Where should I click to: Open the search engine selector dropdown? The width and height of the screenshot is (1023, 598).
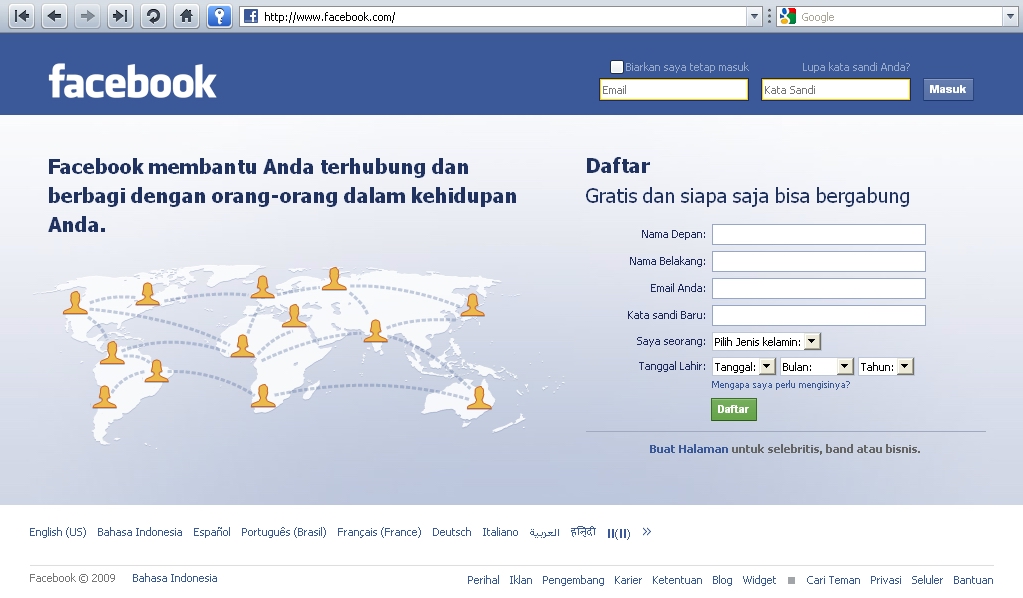pyautogui.click(x=1010, y=16)
